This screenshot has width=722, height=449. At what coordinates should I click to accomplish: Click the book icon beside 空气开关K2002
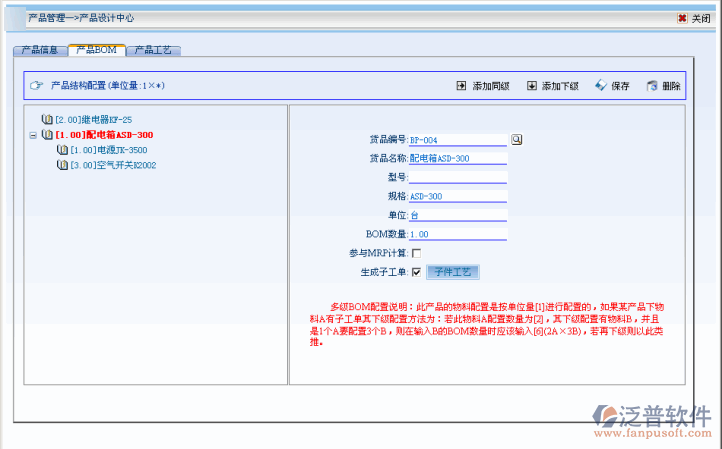point(62,165)
